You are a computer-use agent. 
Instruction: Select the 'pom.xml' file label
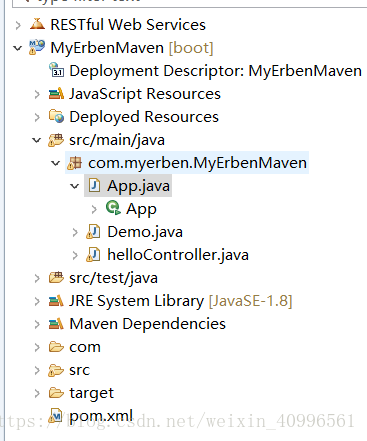[101, 416]
